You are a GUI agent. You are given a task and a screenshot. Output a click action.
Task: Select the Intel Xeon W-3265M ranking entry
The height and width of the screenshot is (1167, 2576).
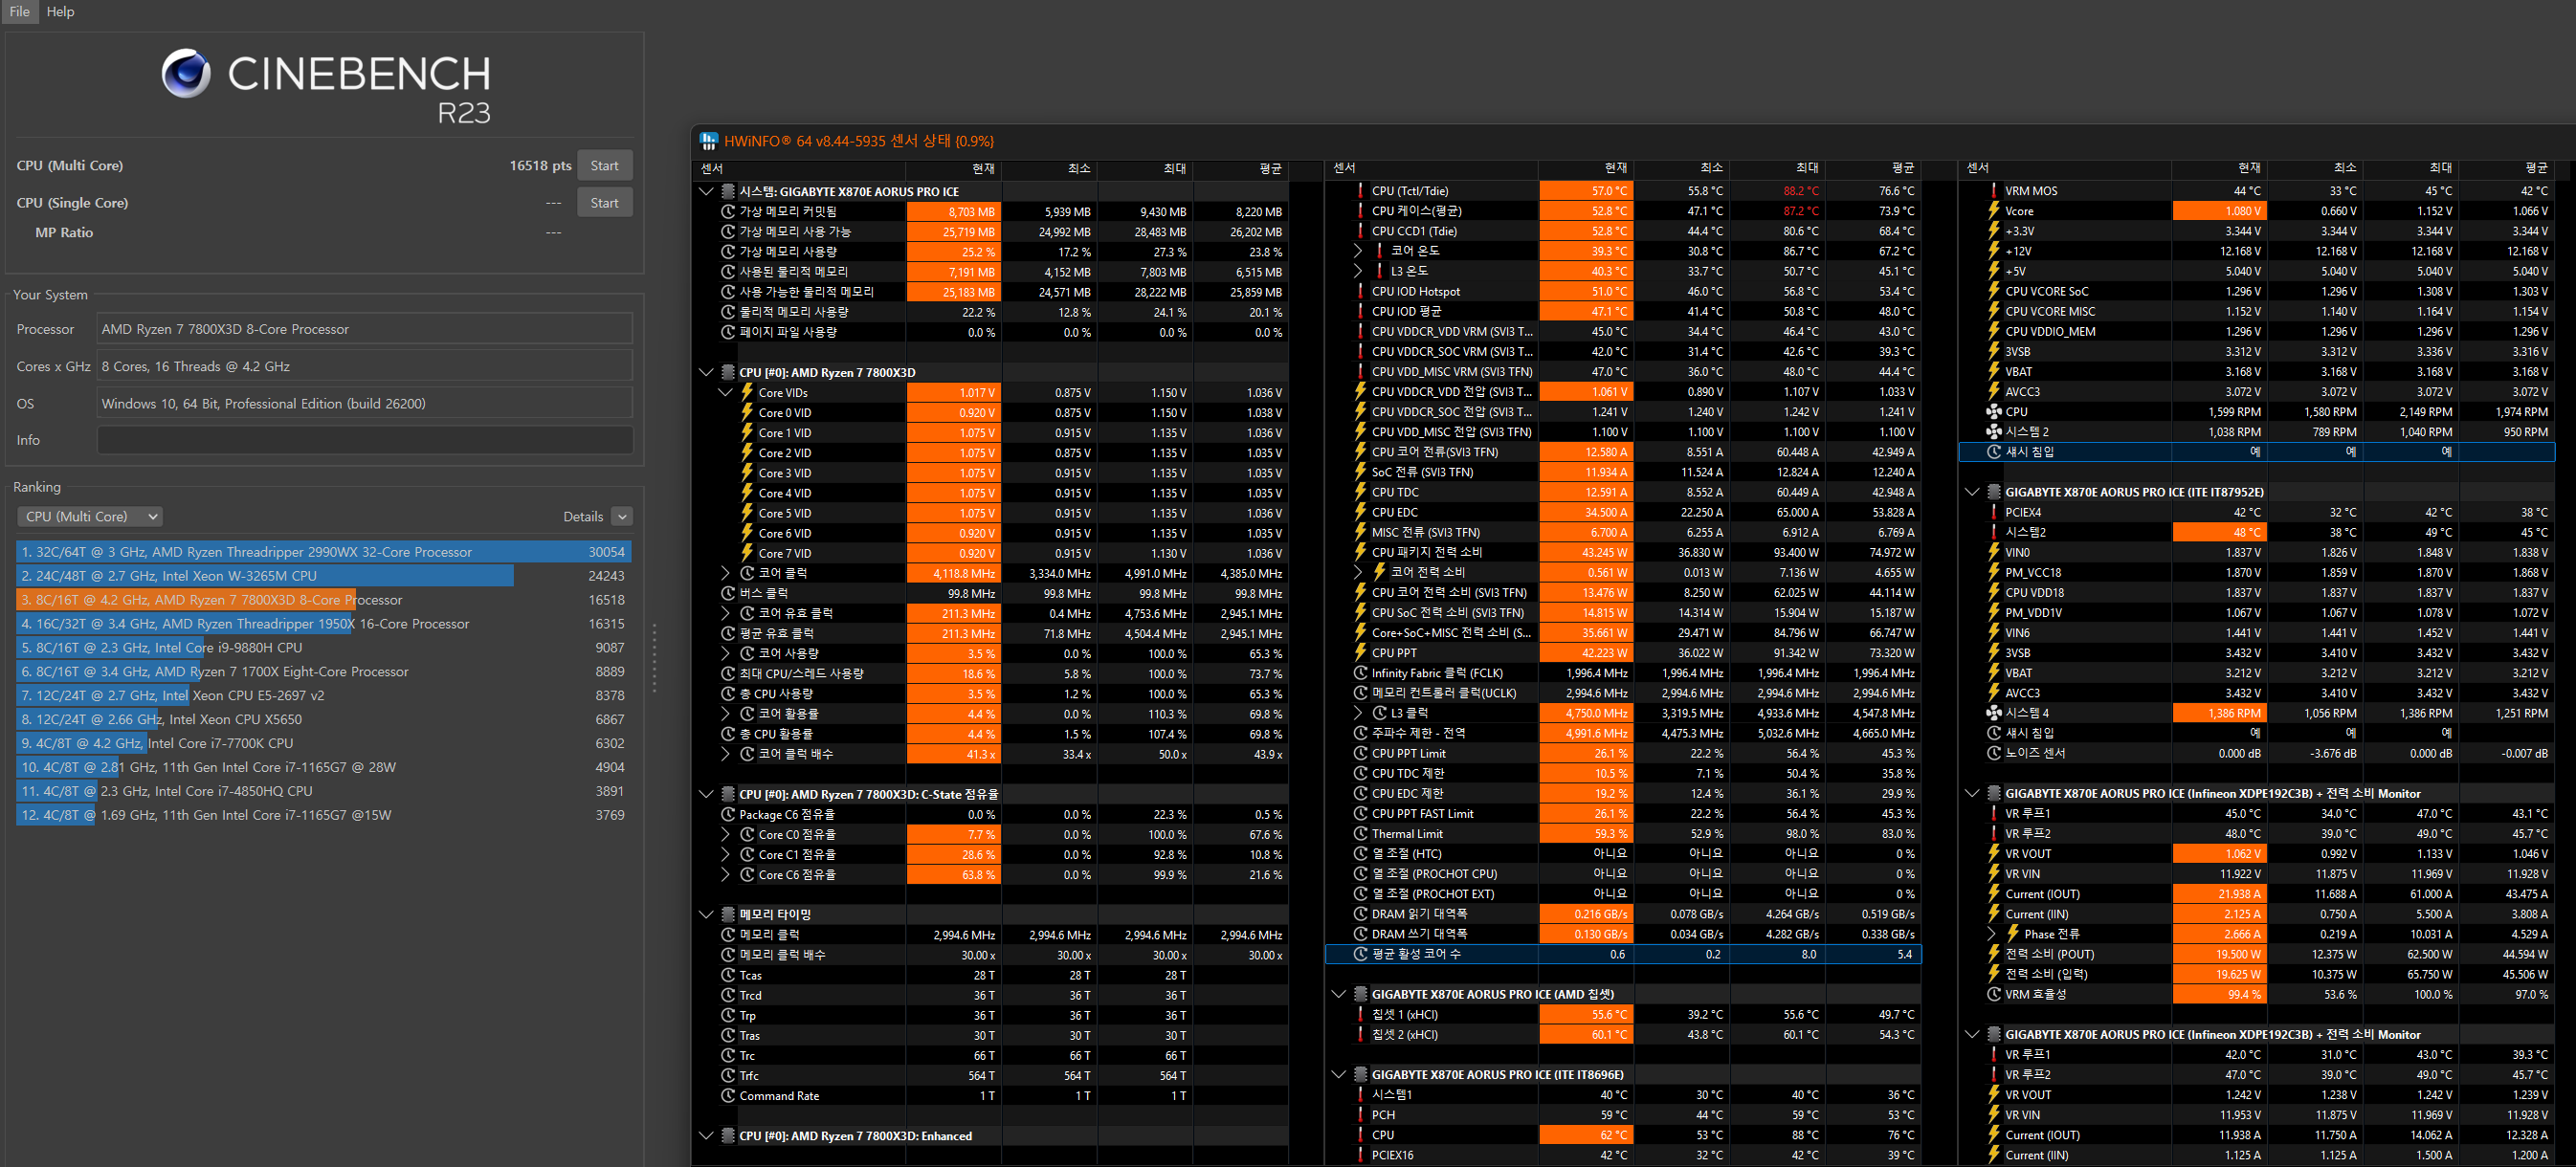click(x=323, y=576)
